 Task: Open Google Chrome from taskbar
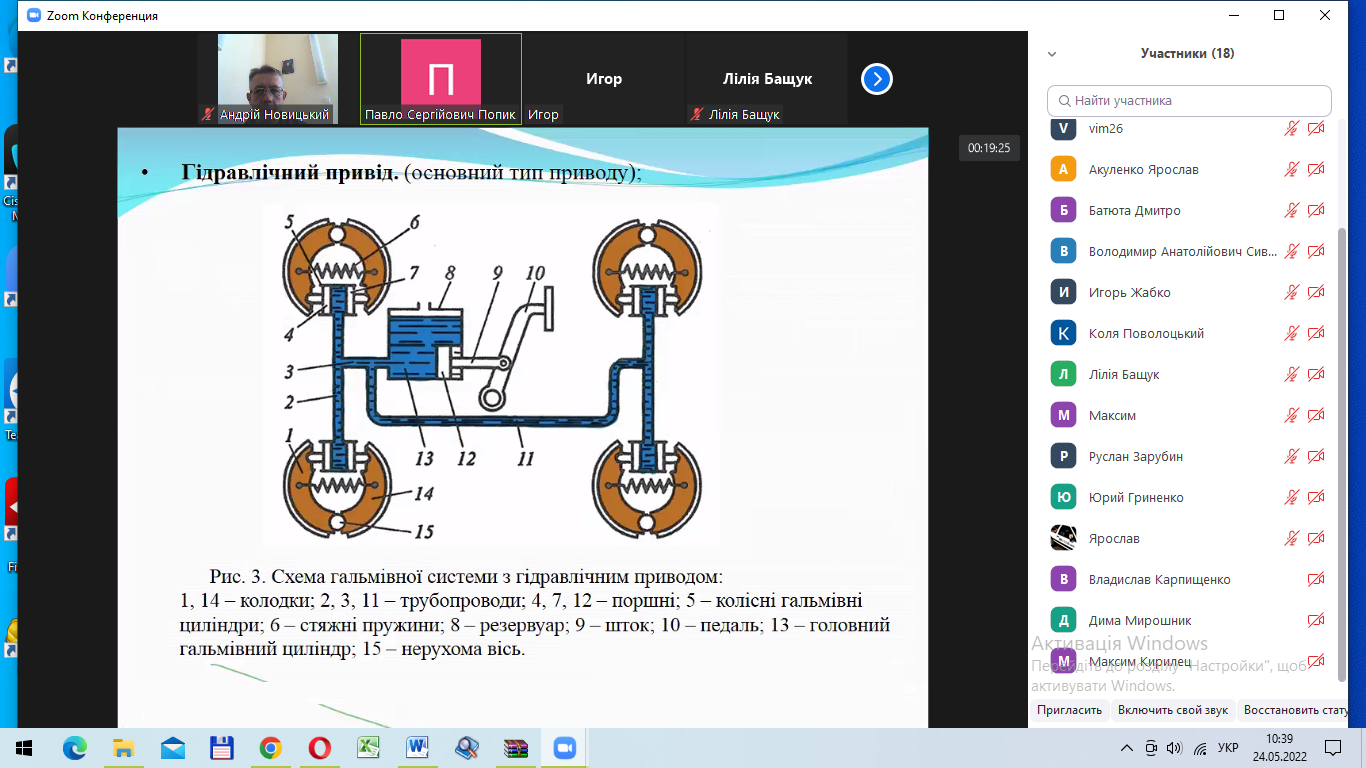pos(270,748)
